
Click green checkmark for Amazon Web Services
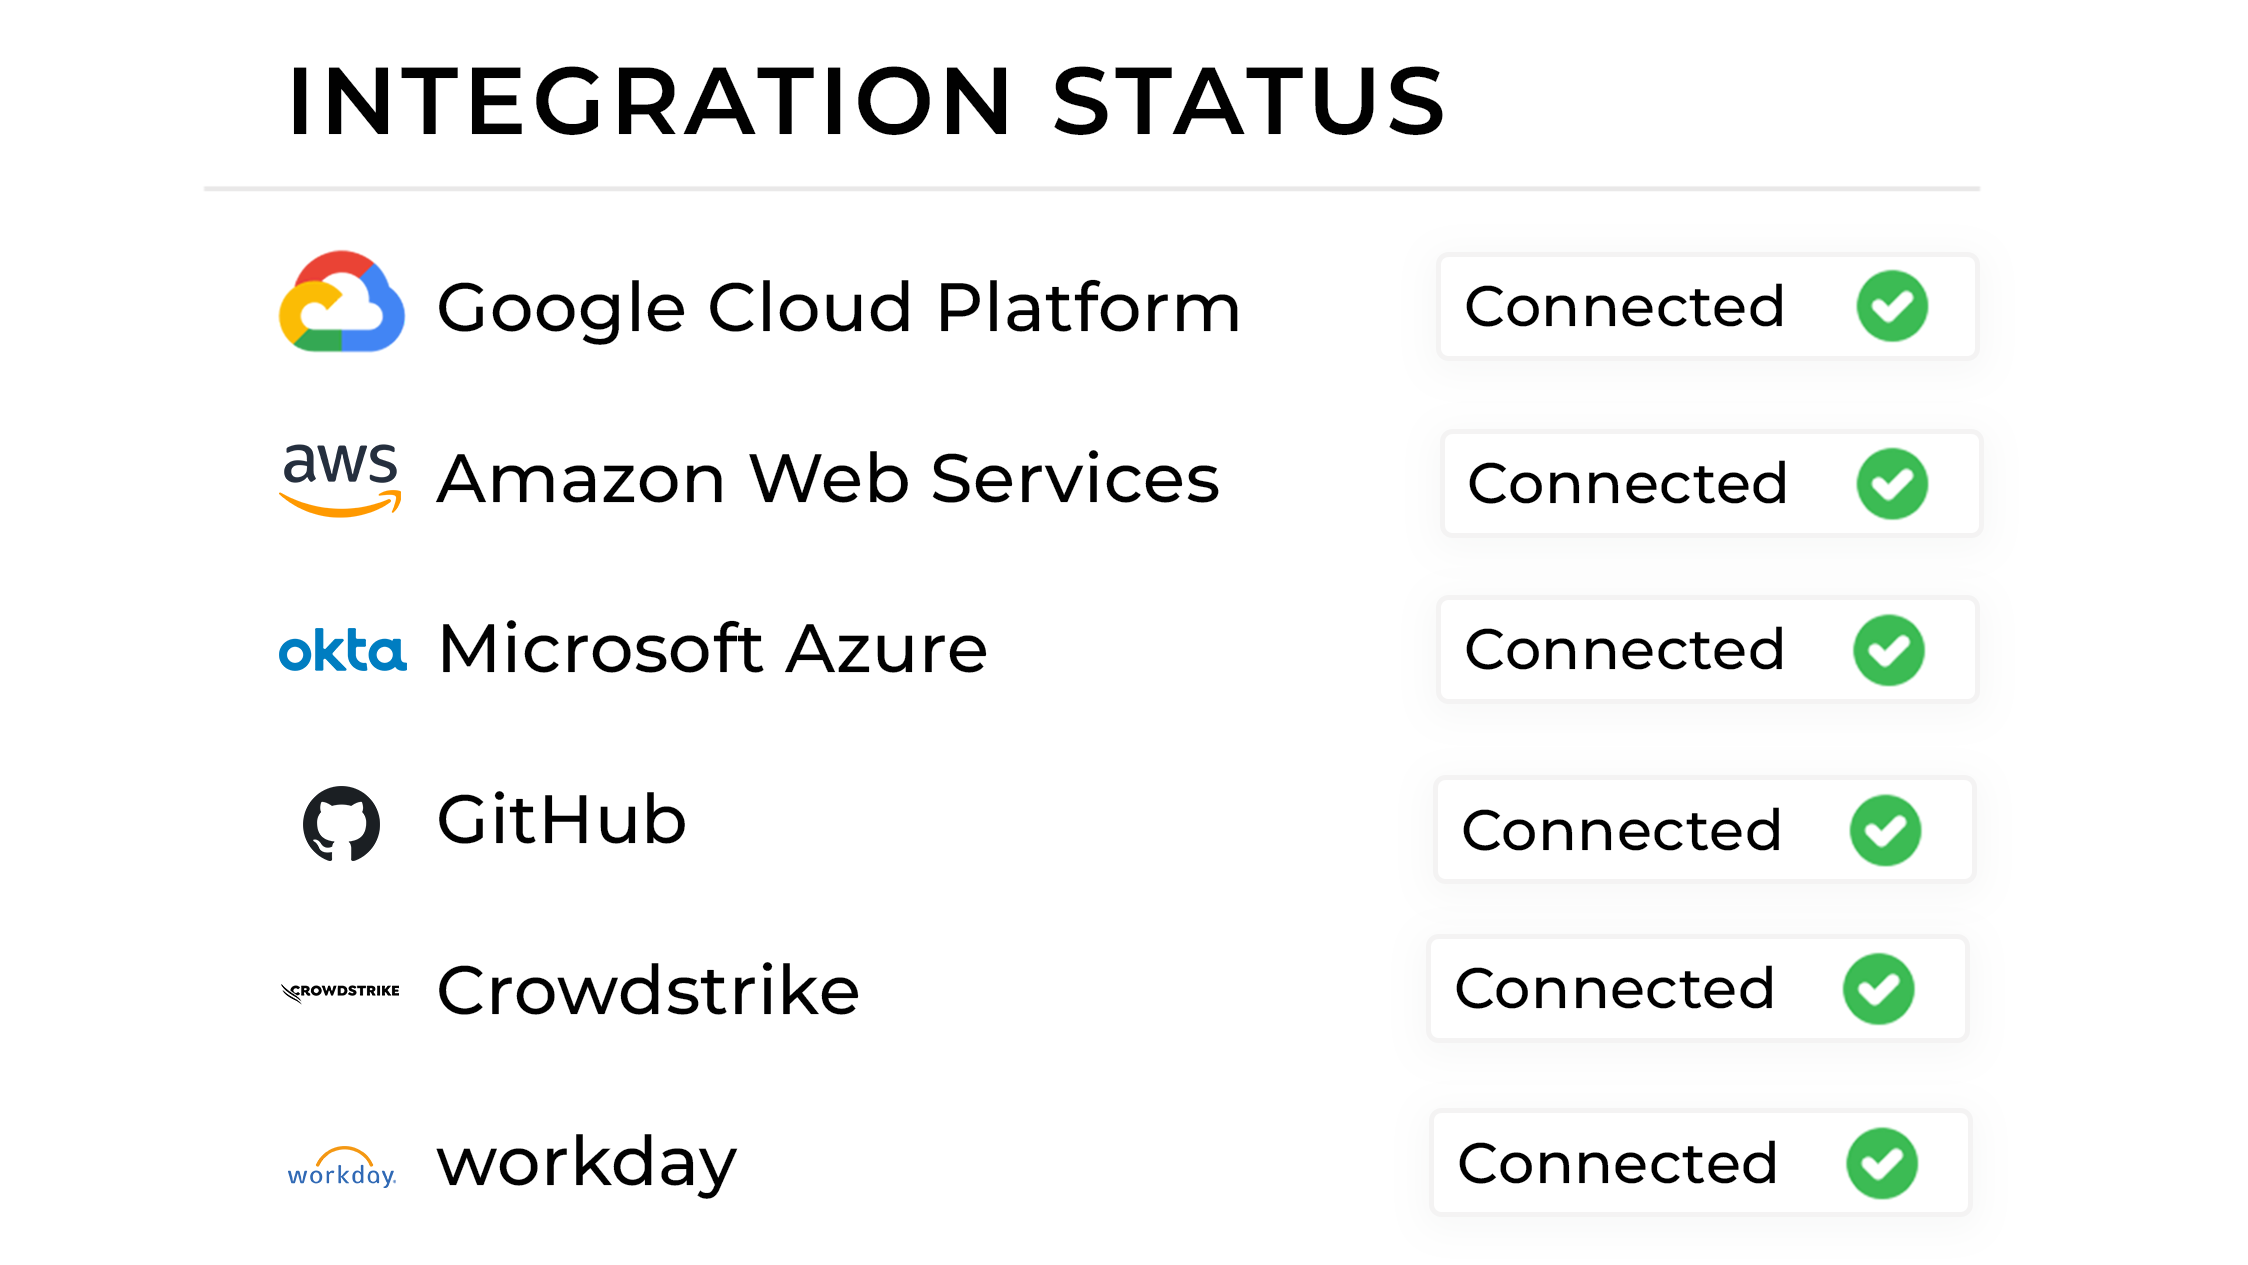1892,484
